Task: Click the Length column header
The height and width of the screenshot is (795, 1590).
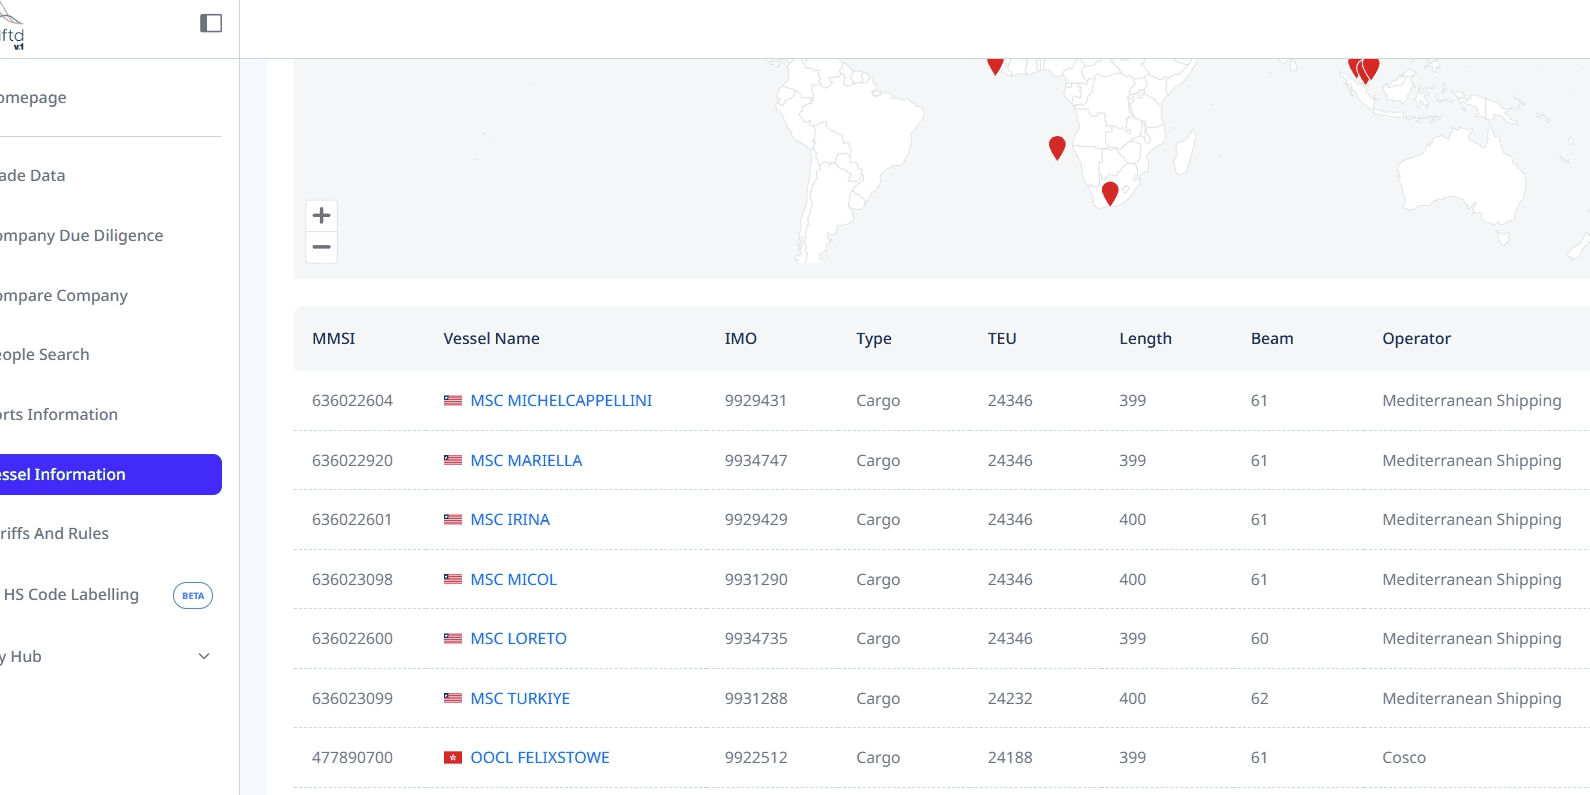Action: click(x=1145, y=338)
